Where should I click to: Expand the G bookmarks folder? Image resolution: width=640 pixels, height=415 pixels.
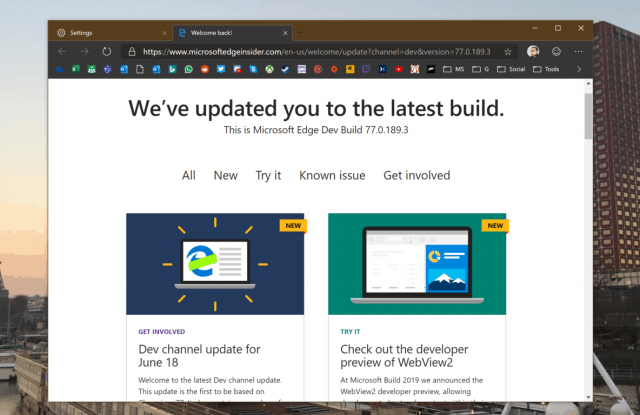tap(480, 69)
